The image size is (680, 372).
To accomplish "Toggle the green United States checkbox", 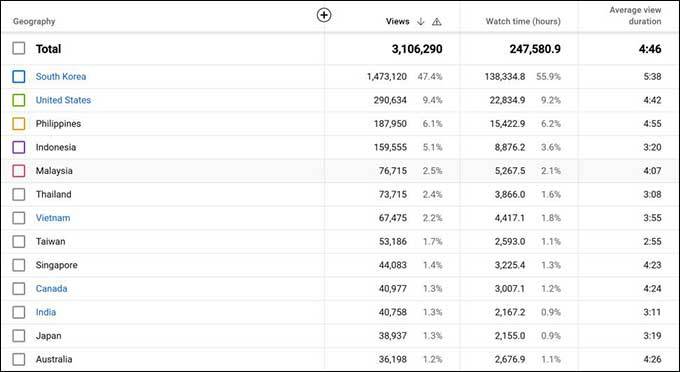I will (19, 100).
